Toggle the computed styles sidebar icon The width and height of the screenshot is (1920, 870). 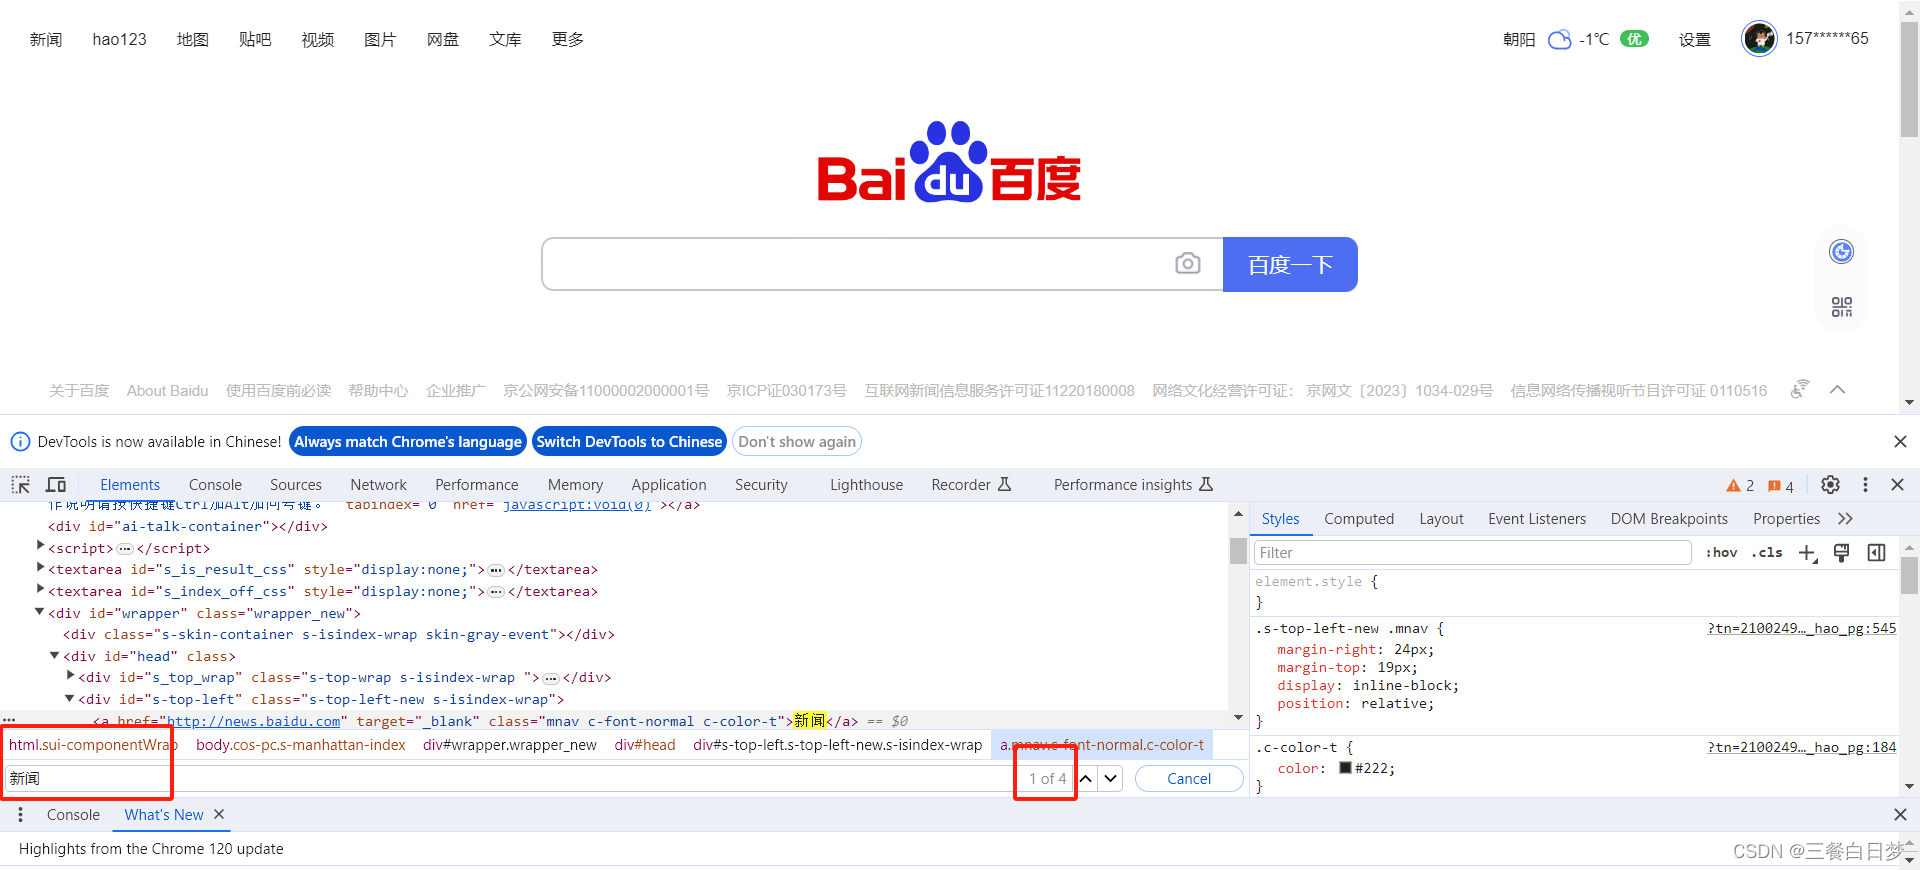[1876, 553]
